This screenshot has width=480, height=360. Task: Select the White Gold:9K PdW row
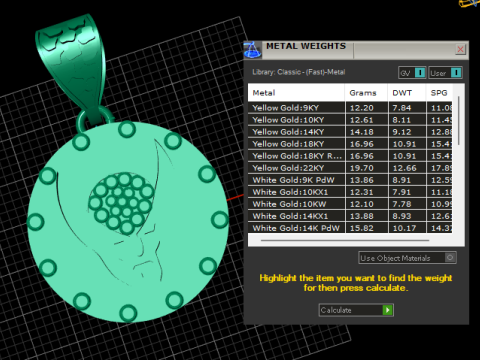[x=350, y=180]
